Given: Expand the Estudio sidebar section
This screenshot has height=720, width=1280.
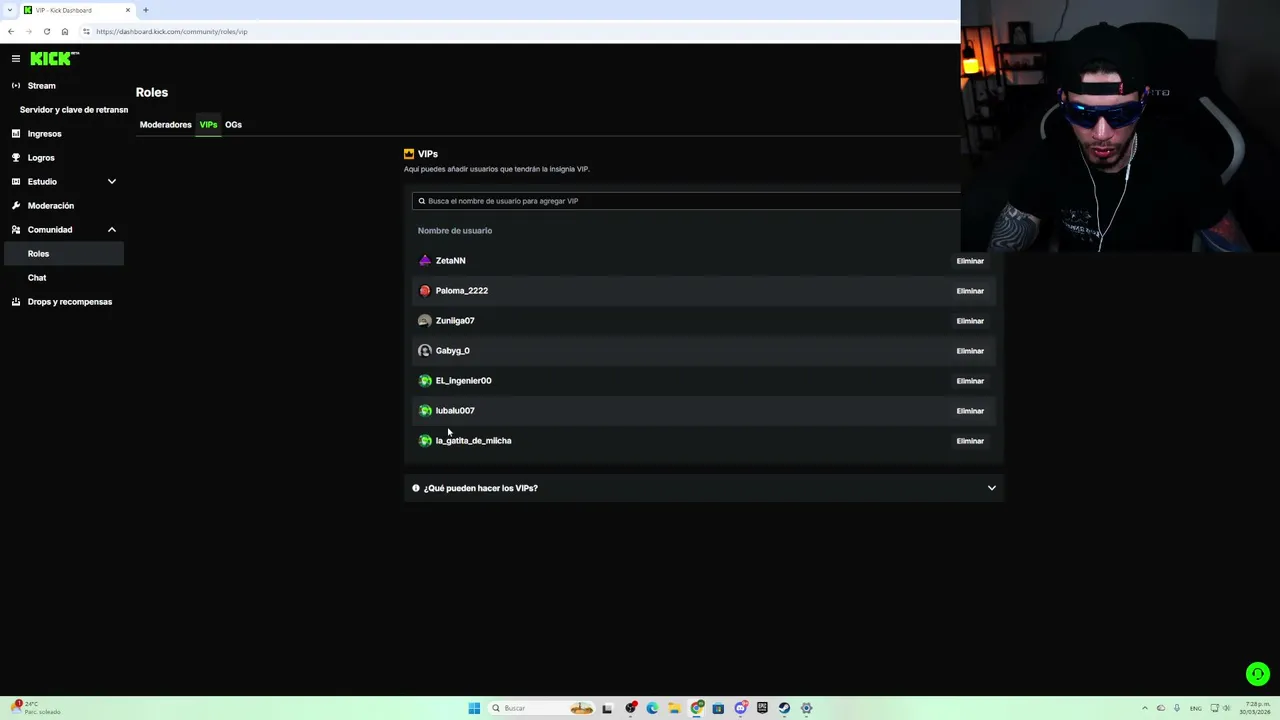Looking at the screenshot, I should coord(112,182).
